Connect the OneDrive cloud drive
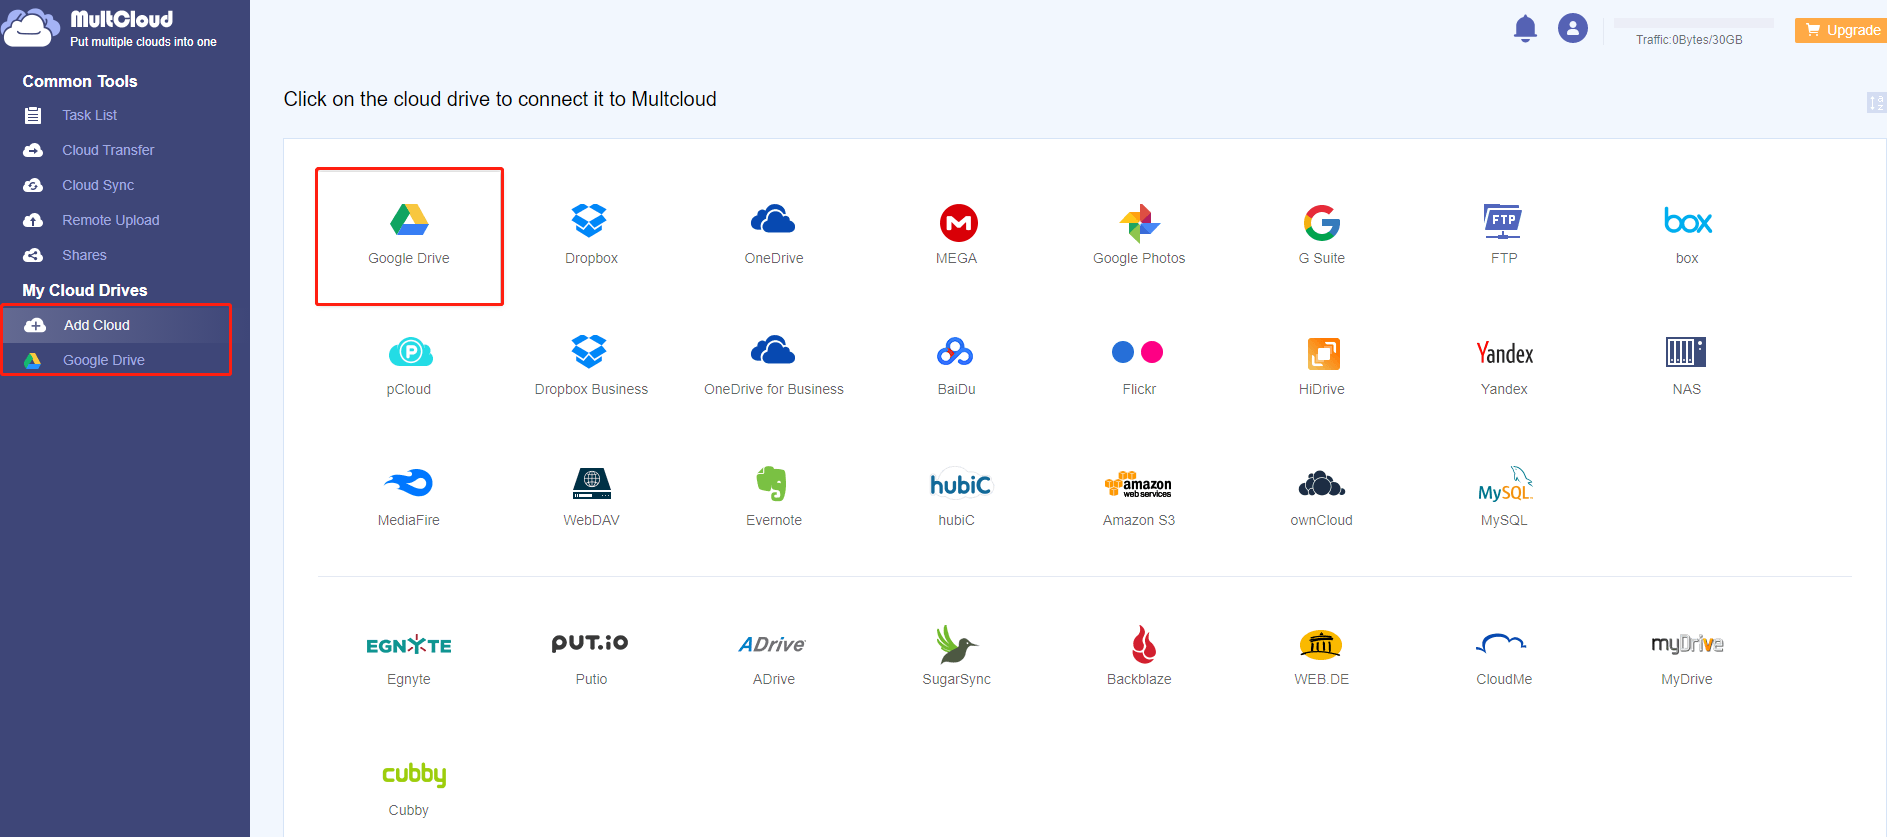 (x=773, y=221)
